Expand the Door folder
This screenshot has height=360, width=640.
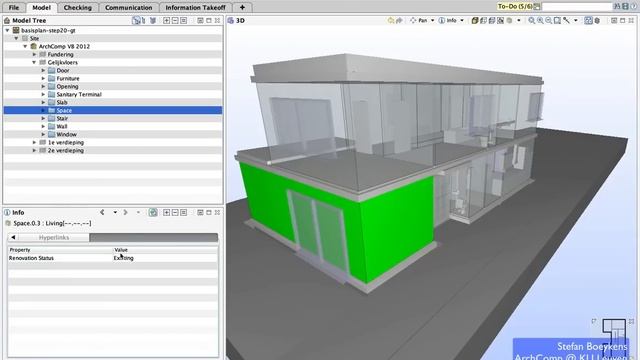click(x=43, y=70)
